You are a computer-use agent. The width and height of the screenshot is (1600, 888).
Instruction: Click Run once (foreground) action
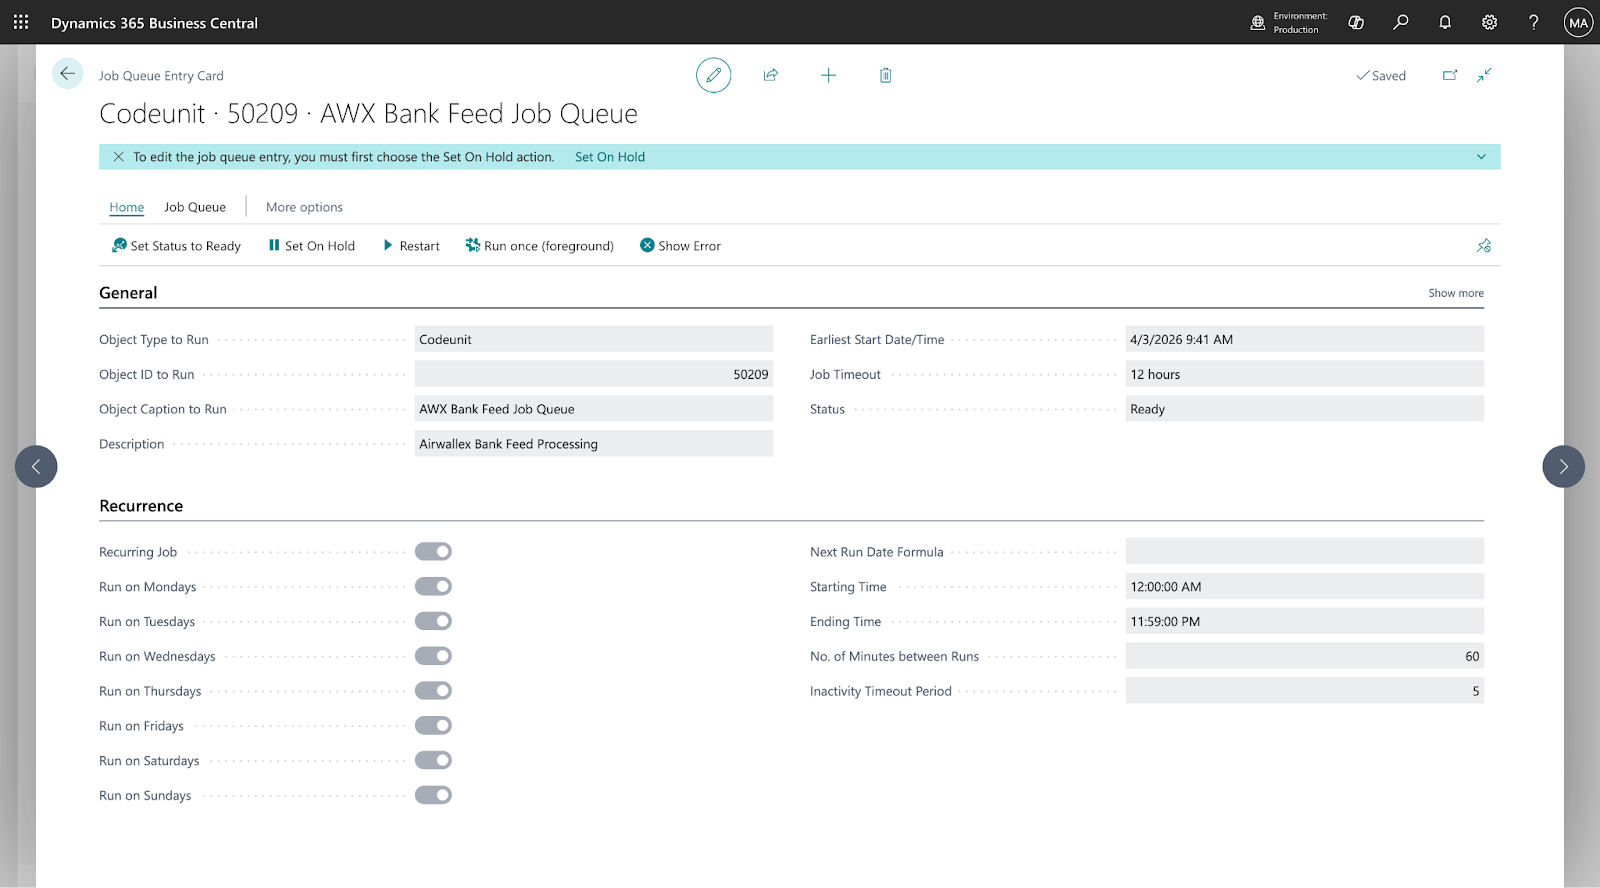(539, 246)
